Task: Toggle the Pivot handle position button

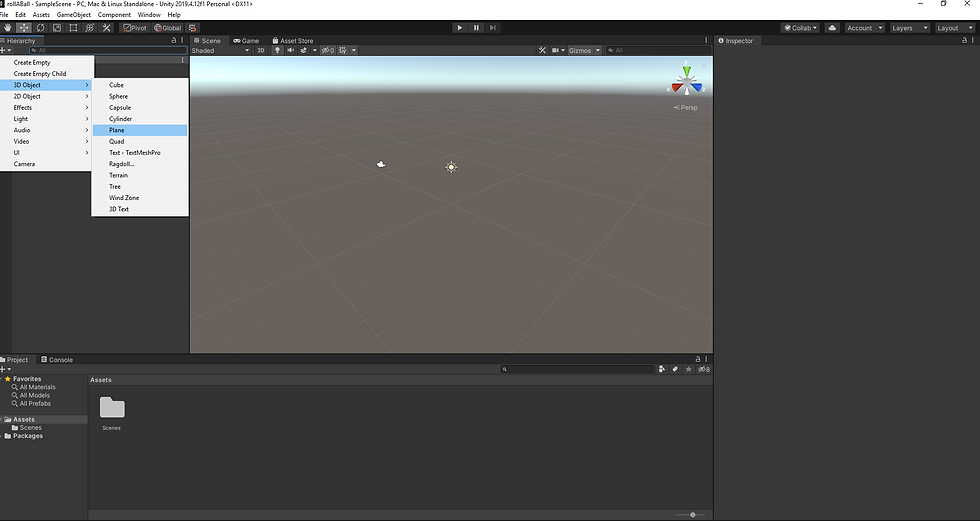Action: [135, 27]
